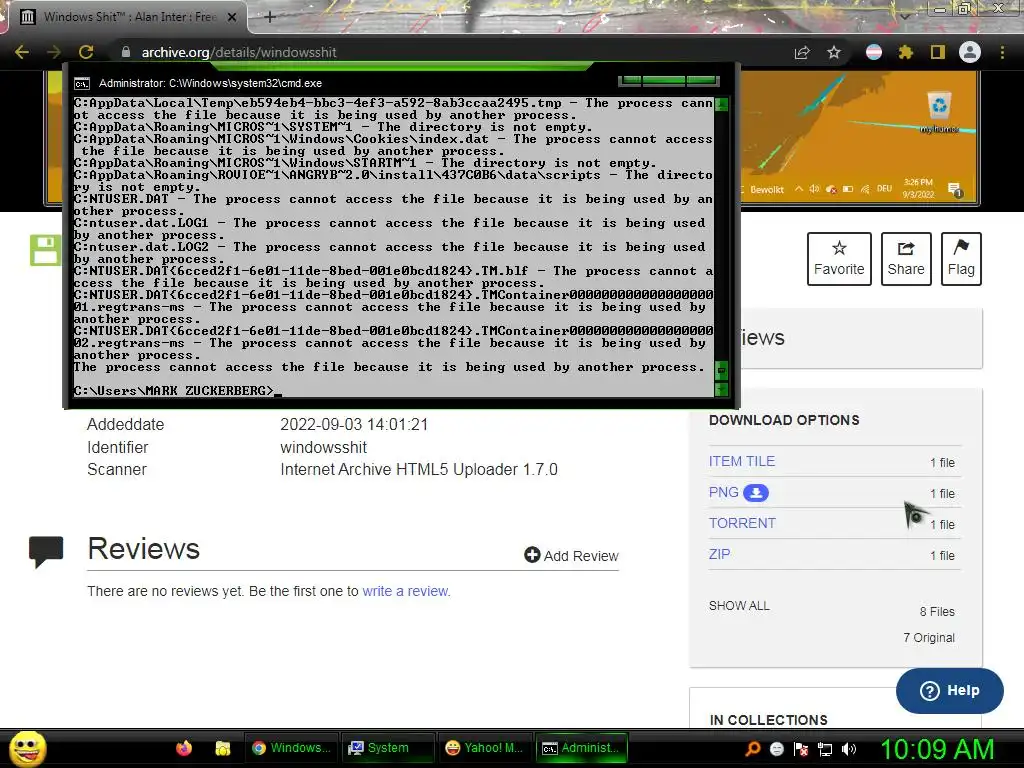This screenshot has height=768, width=1024.
Task: Click the white round tray icon
Action: click(776, 749)
